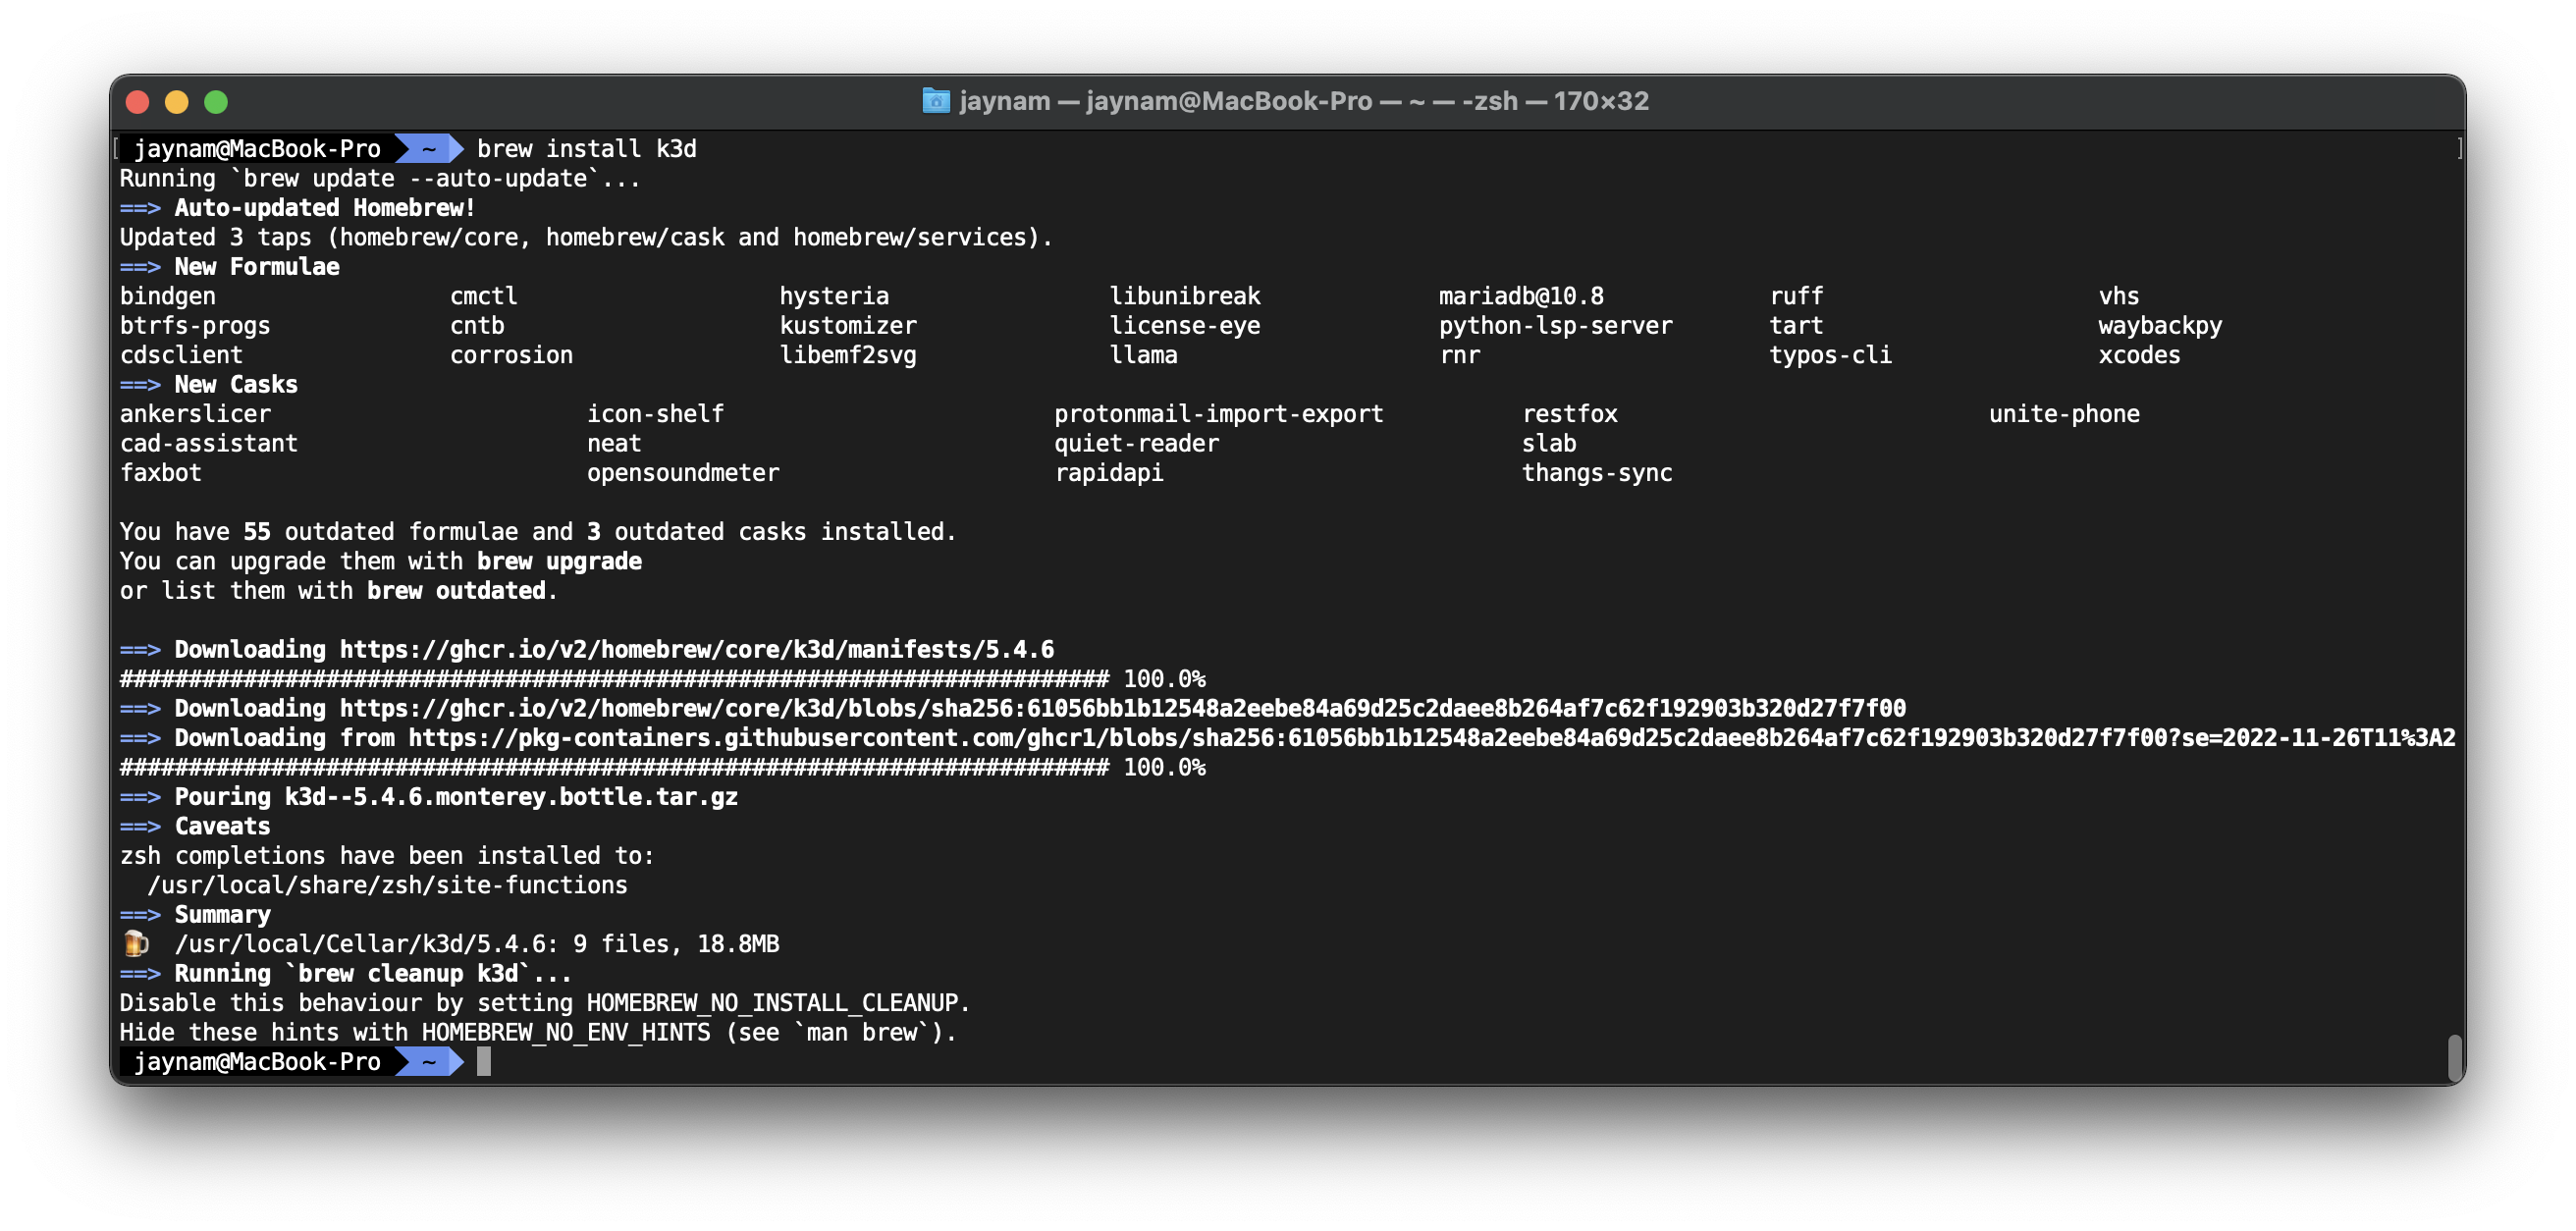Select formula name 'mariadb@10.8'
The width and height of the screenshot is (2576, 1231).
pos(1521,296)
